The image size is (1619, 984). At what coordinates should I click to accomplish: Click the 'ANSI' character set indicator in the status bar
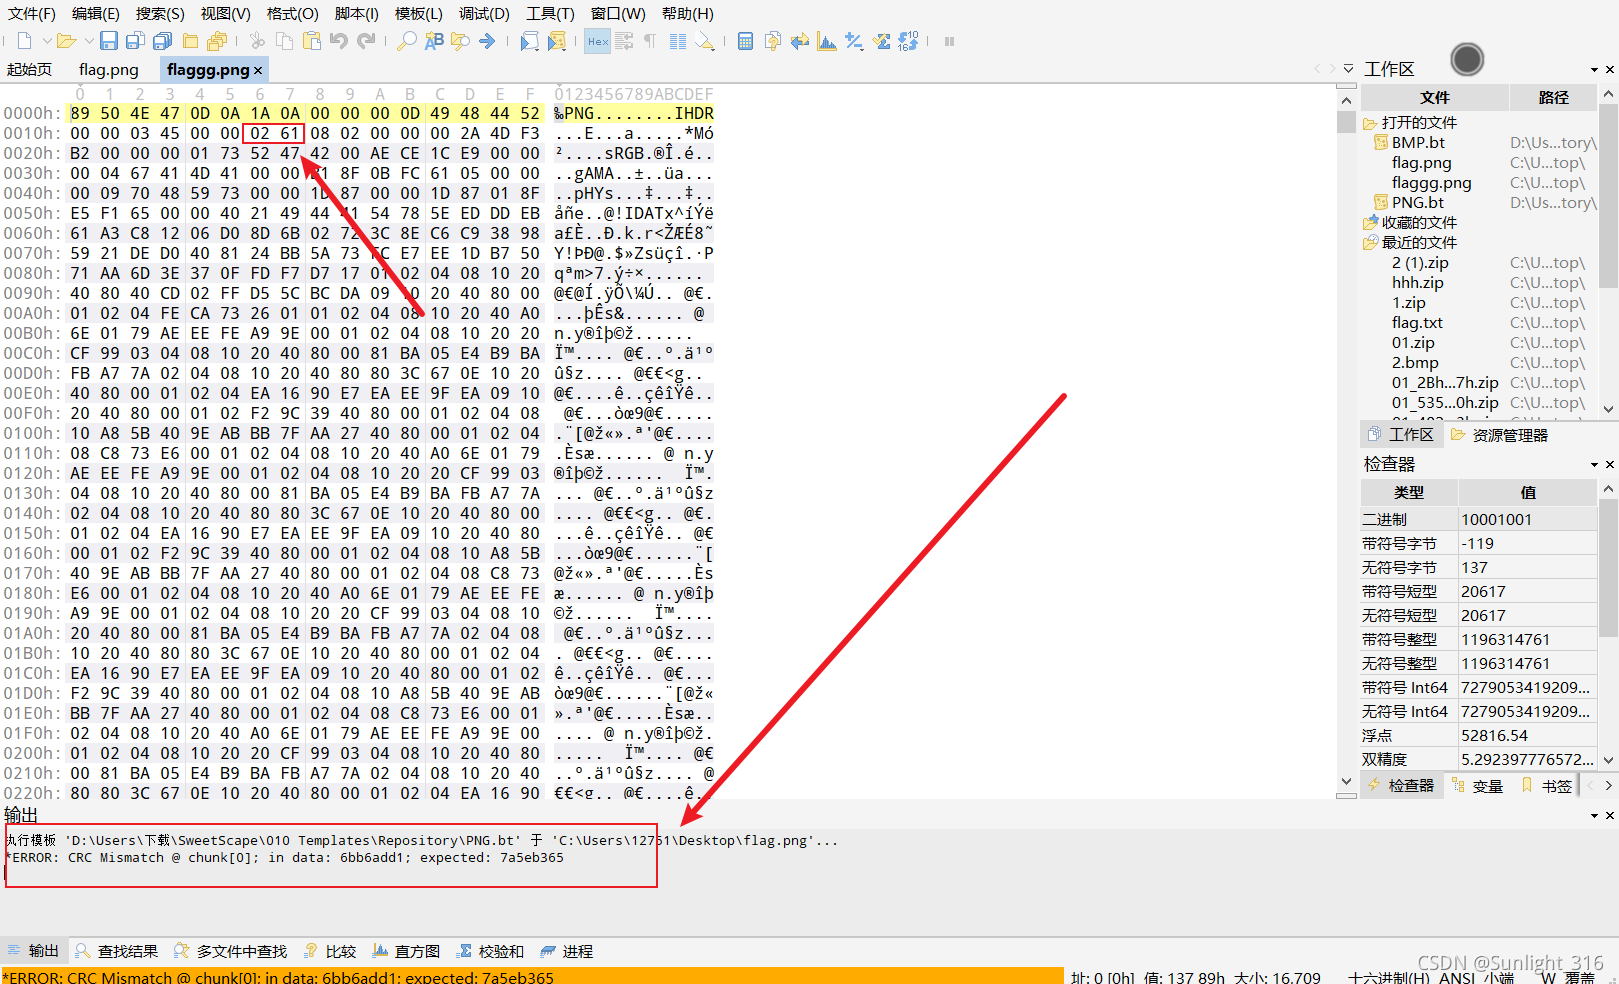(x=1457, y=977)
